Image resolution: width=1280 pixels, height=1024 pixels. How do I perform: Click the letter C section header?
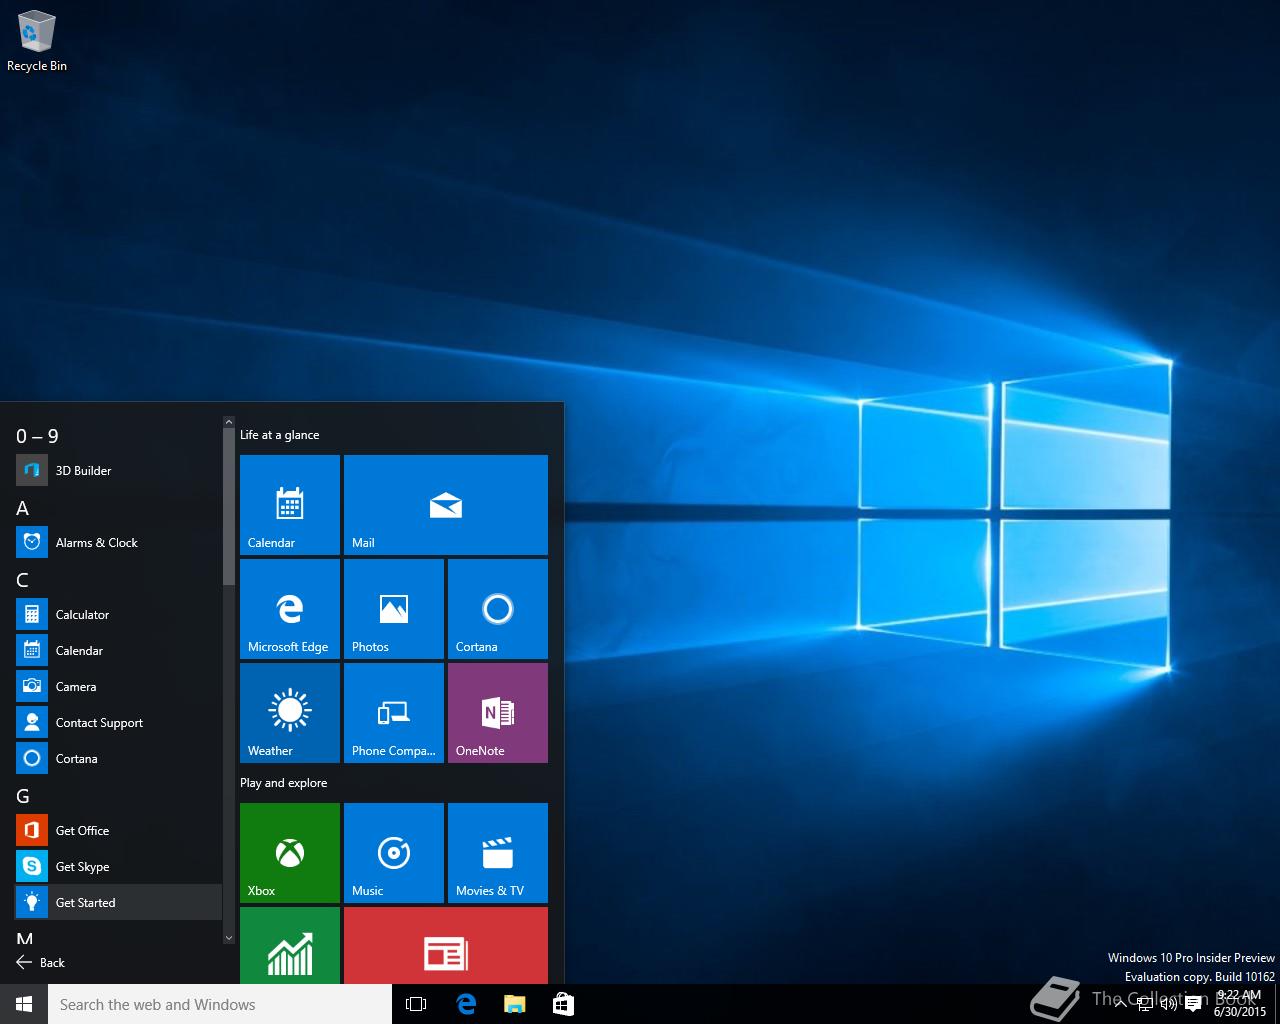(x=23, y=580)
